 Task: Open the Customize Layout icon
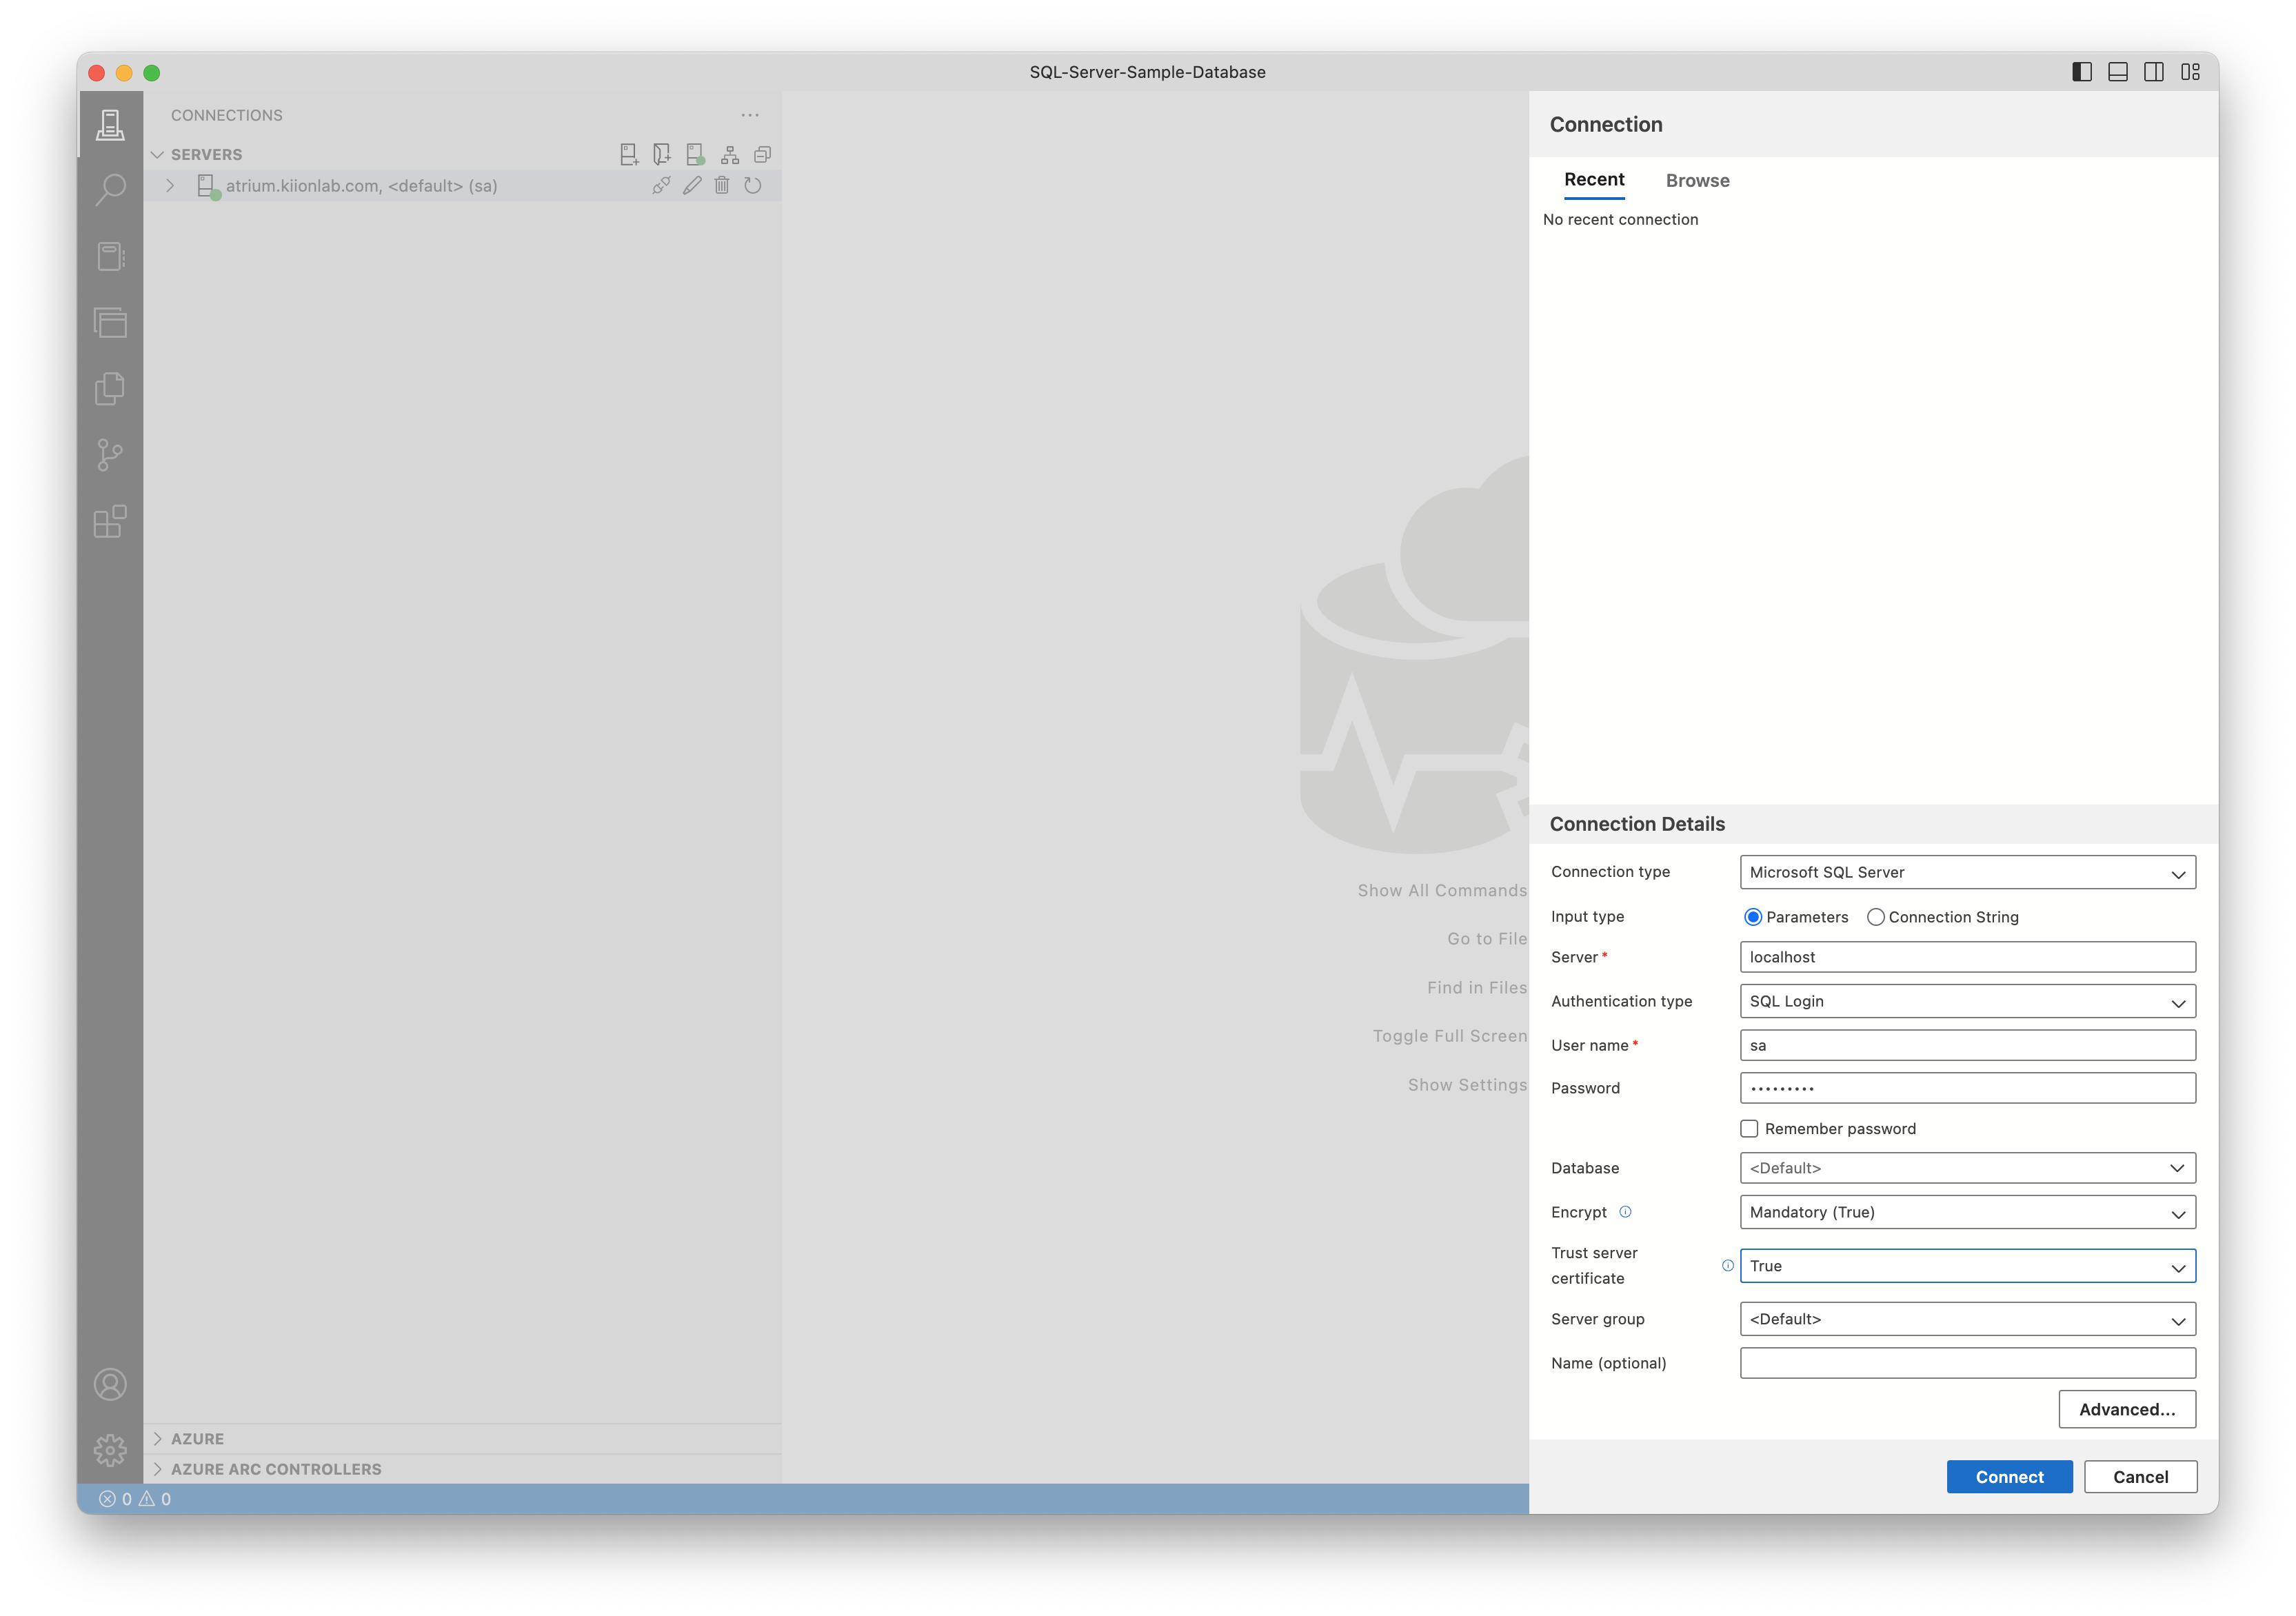coord(2190,72)
